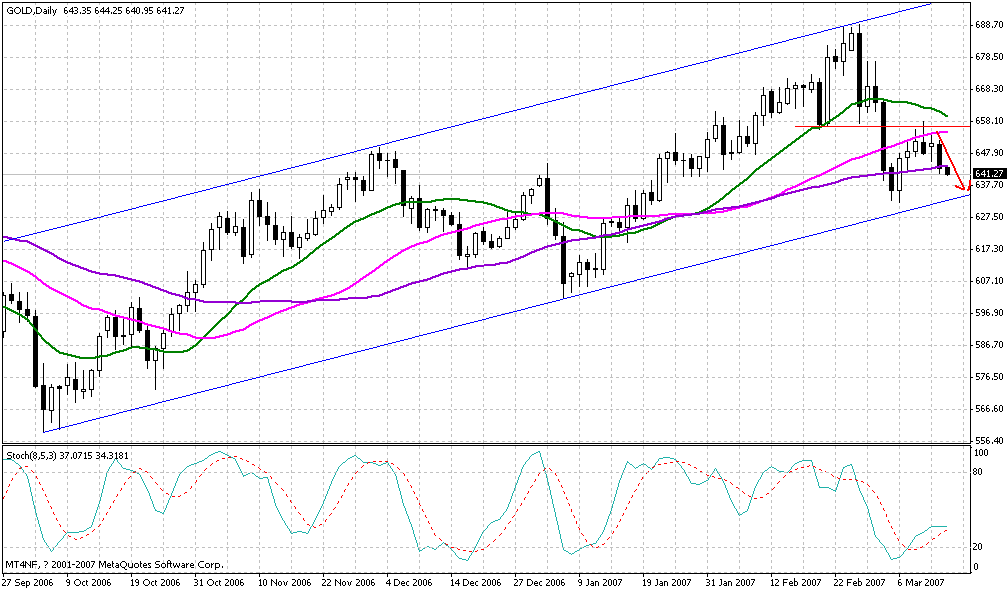Screen dimensions: 1008x590
Task: Select the 688.70 price axis label
Action: (x=989, y=25)
